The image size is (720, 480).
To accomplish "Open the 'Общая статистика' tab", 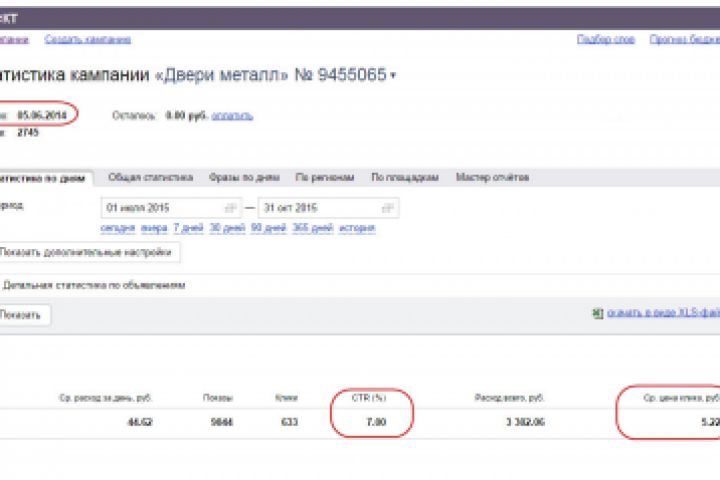I will pyautogui.click(x=151, y=177).
